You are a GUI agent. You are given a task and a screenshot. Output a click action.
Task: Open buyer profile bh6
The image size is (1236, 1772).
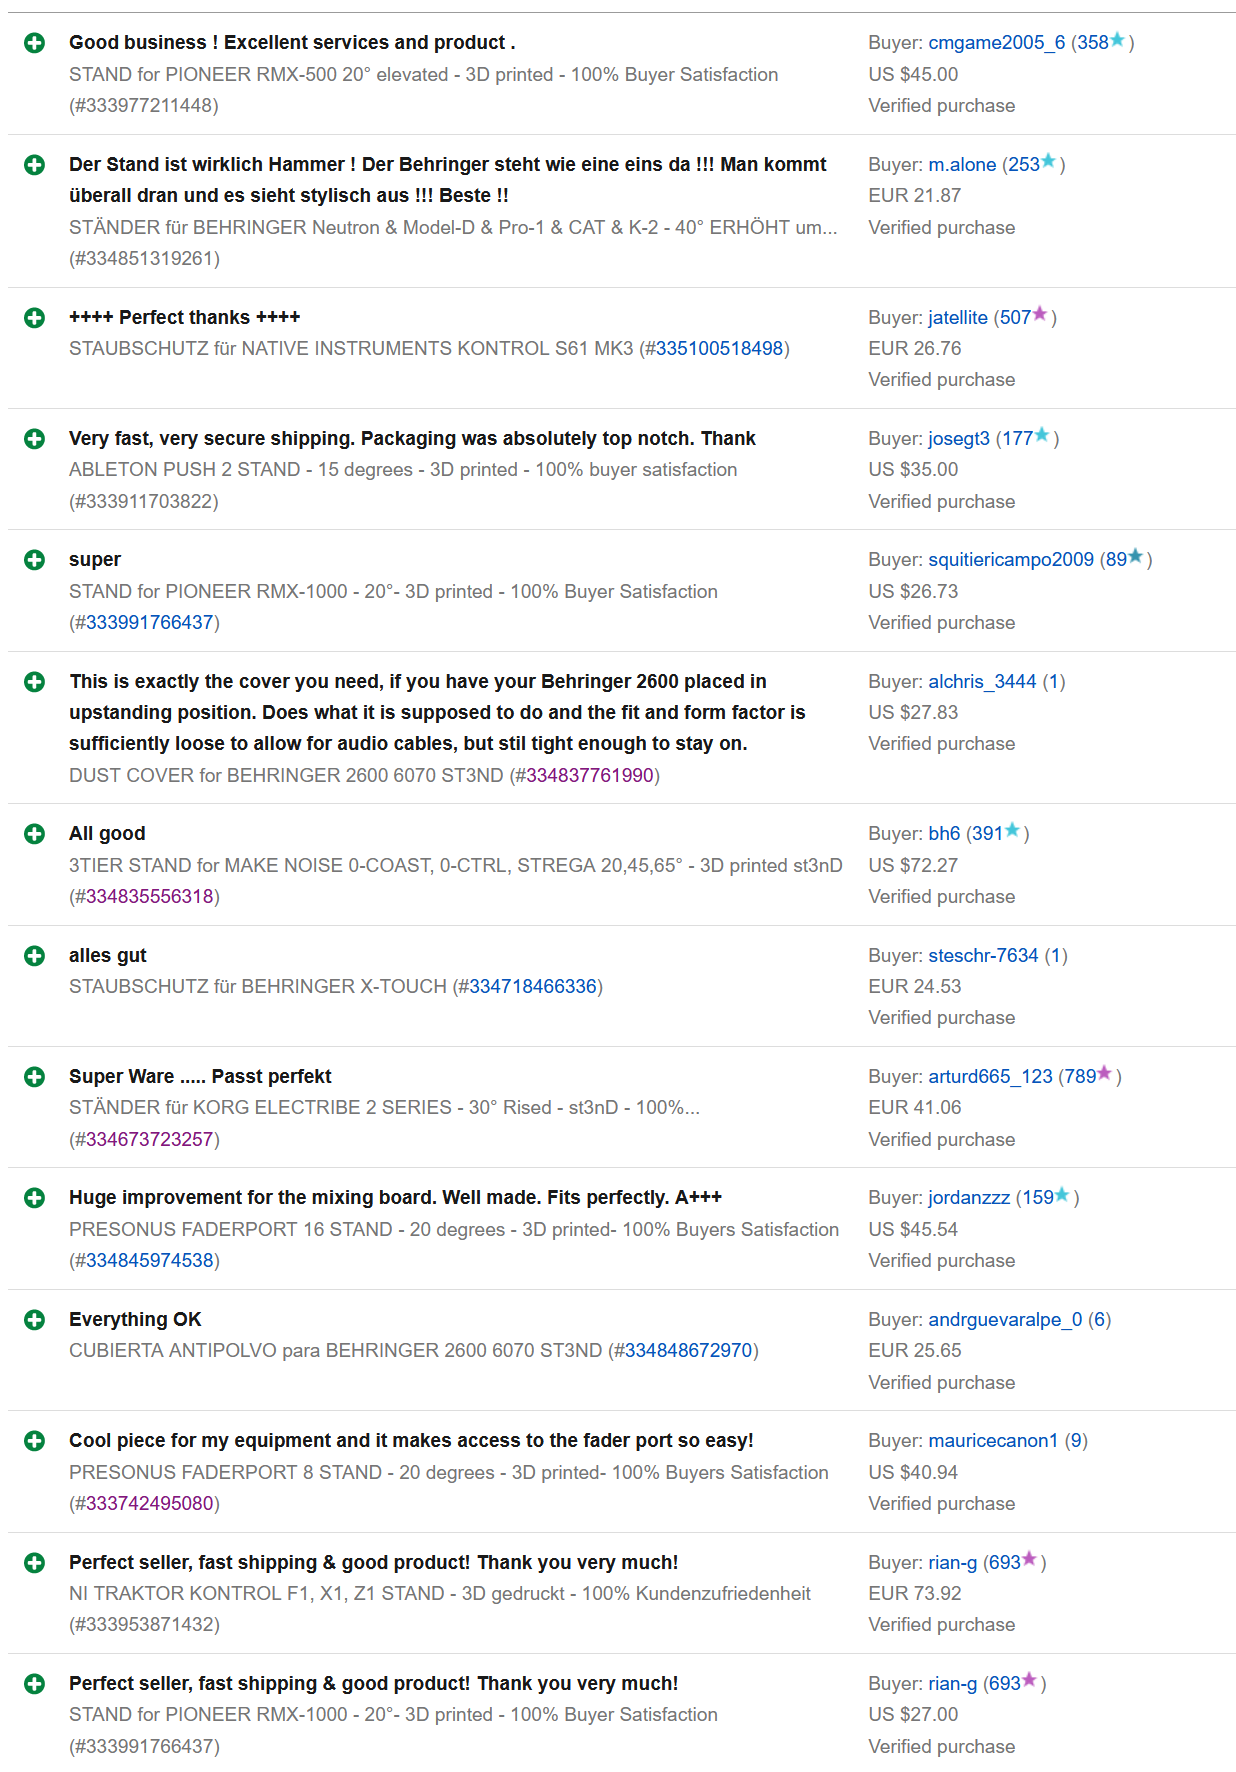point(944,834)
